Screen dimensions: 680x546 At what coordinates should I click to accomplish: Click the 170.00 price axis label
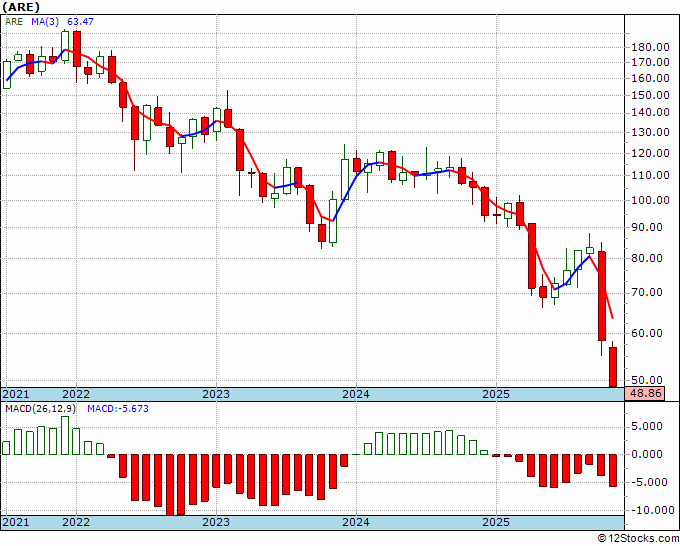[651, 62]
